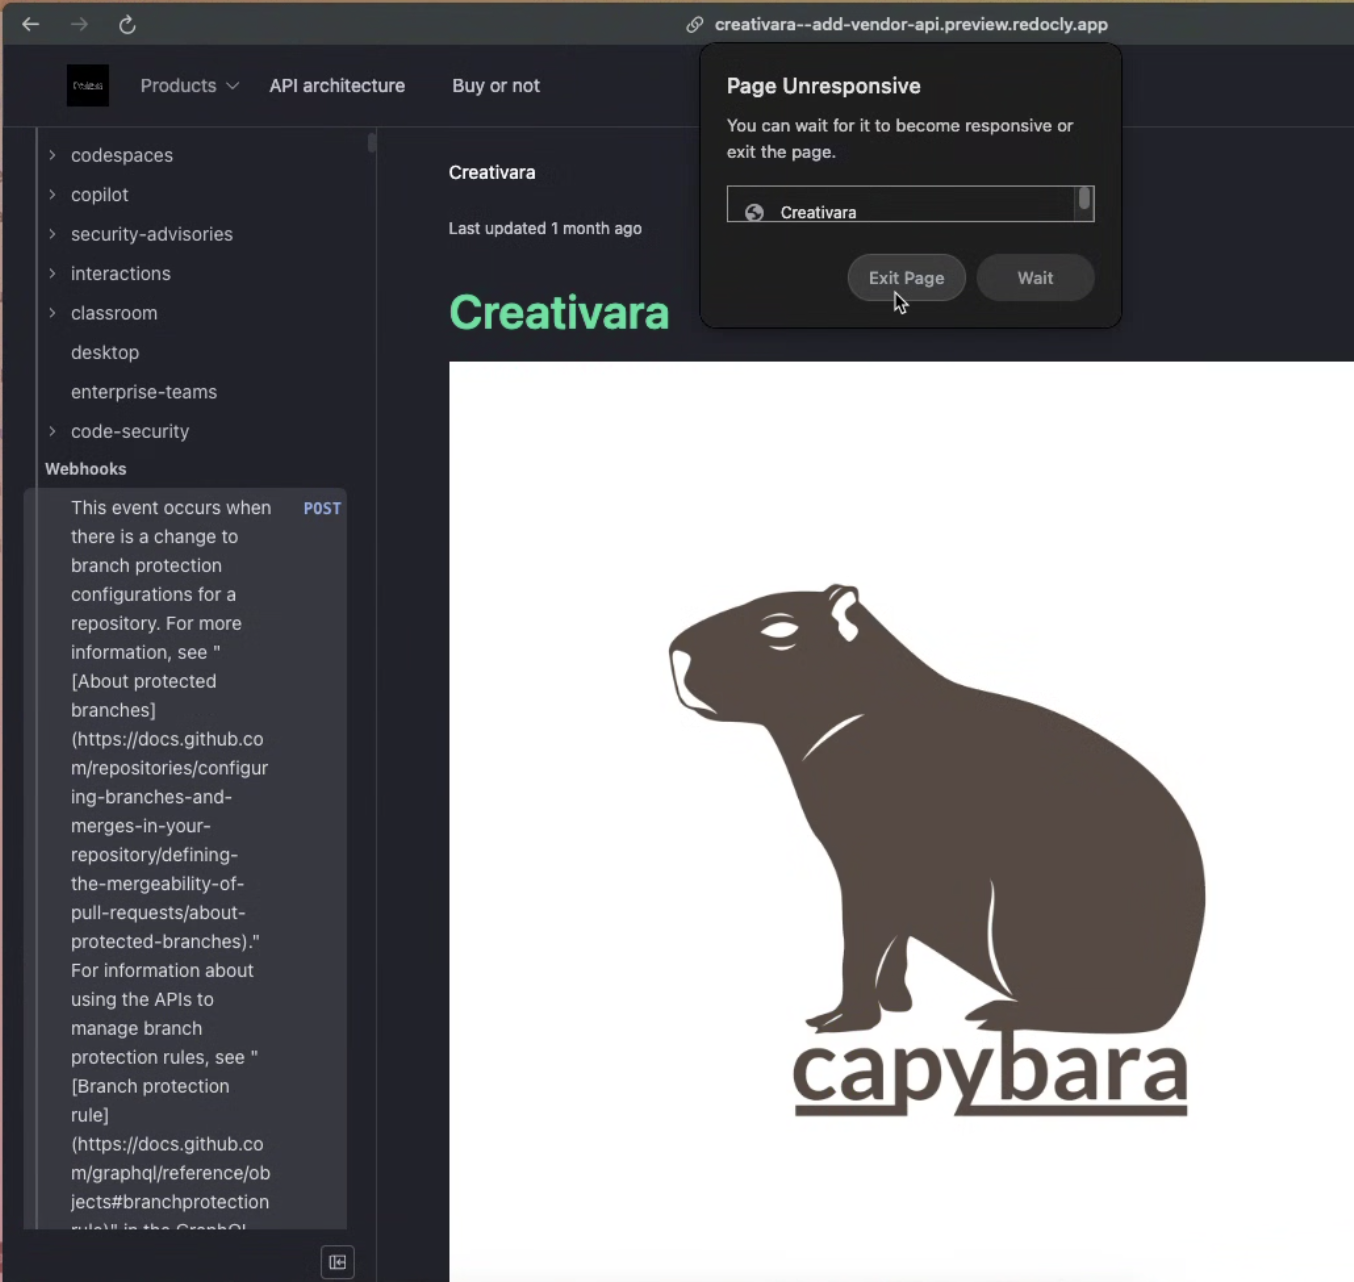Select the enterprise-teams sidebar item
The image size is (1354, 1282).
[x=144, y=392]
